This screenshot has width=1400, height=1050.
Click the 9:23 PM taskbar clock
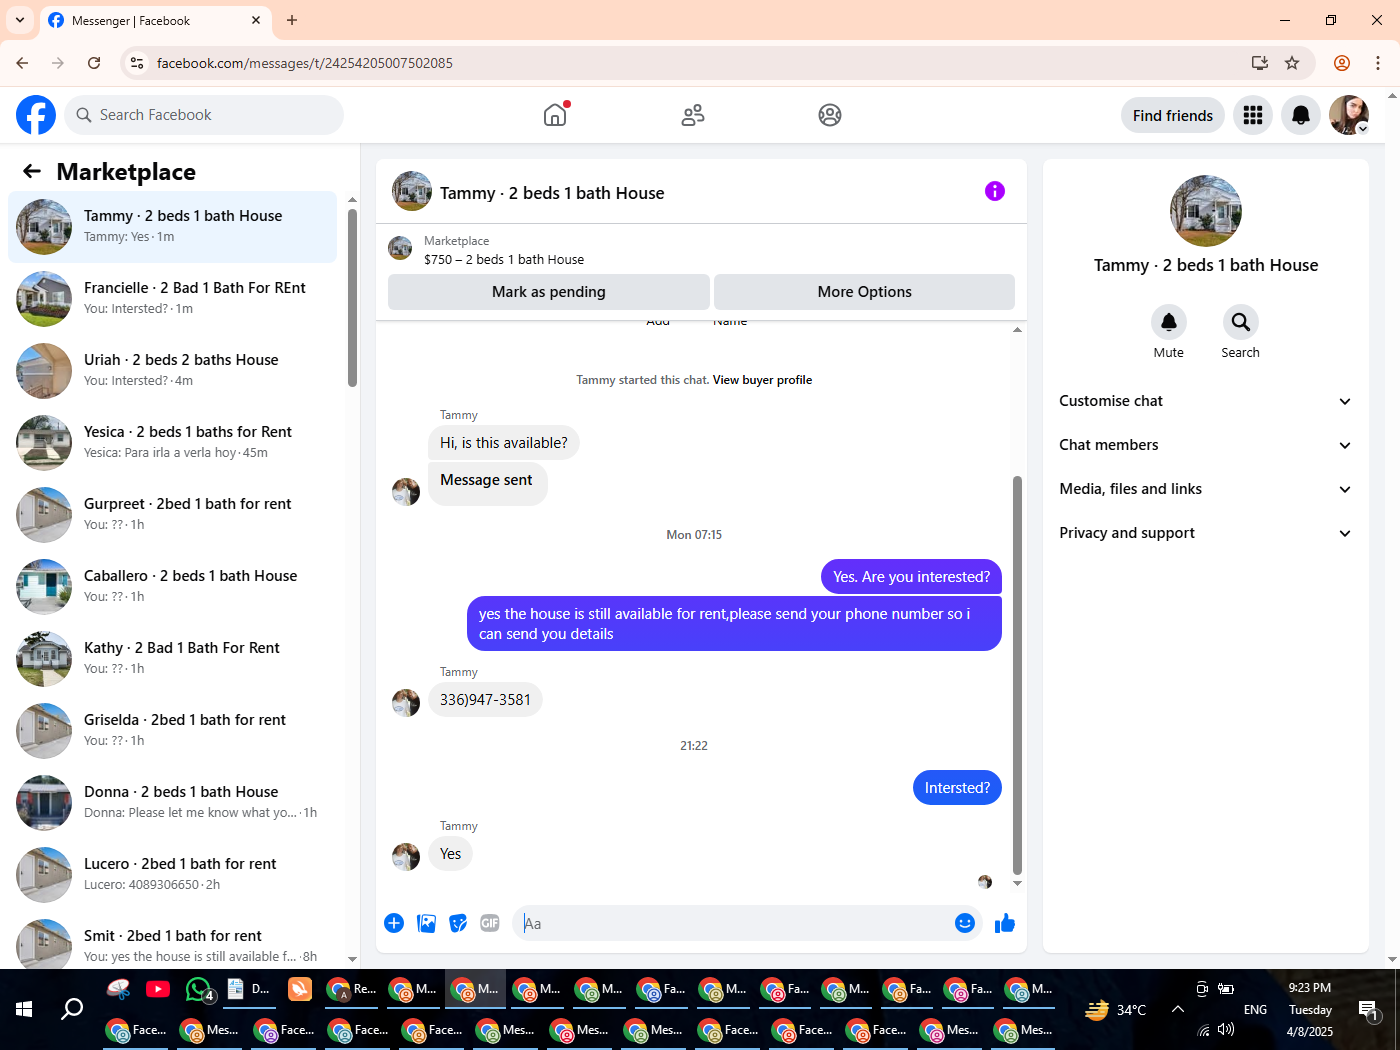pyautogui.click(x=1310, y=988)
